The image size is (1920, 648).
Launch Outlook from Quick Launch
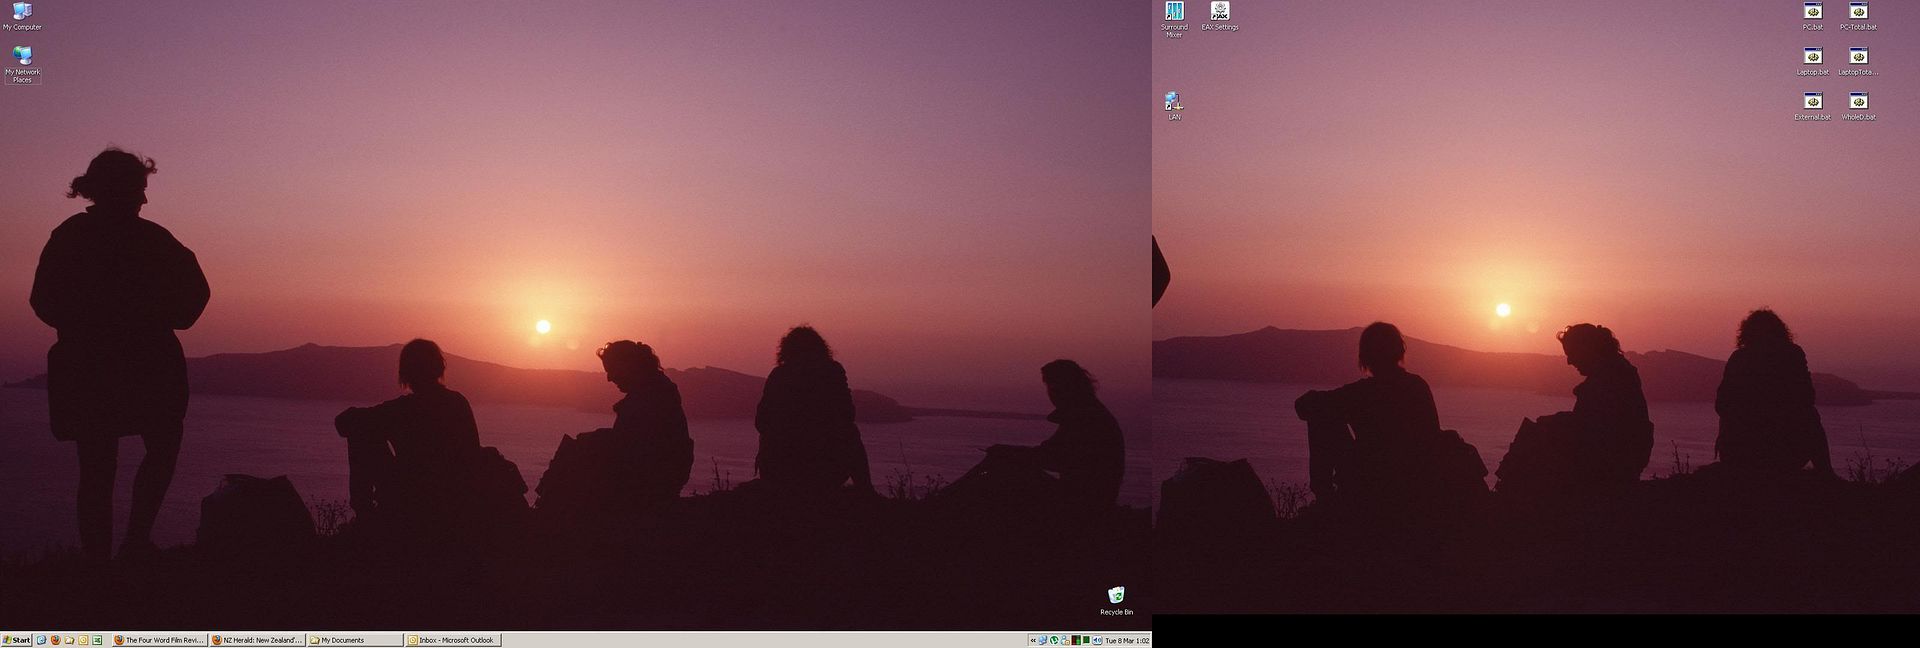point(83,640)
